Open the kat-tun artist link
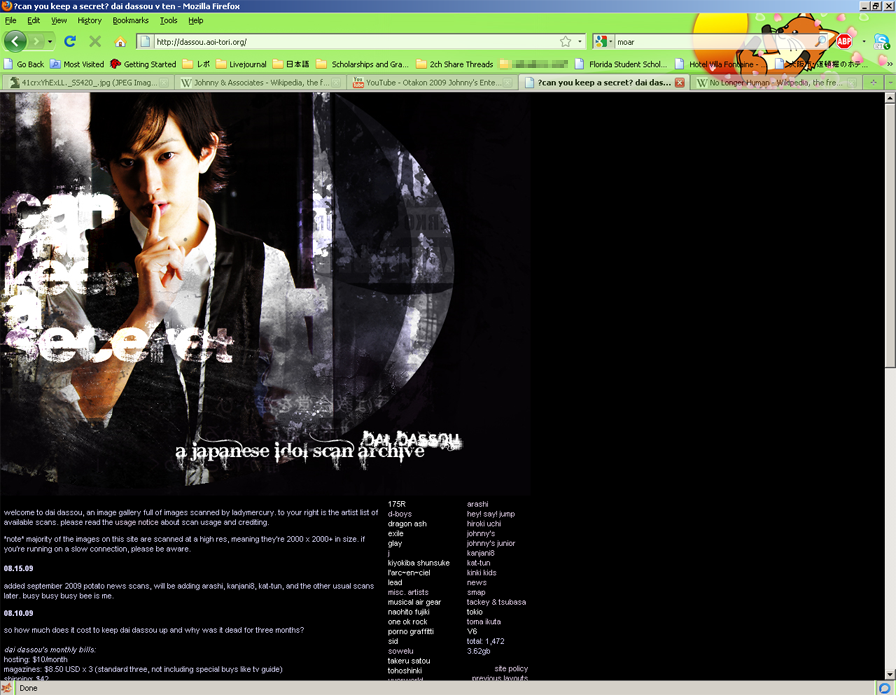This screenshot has height=695, width=896. pyautogui.click(x=478, y=563)
